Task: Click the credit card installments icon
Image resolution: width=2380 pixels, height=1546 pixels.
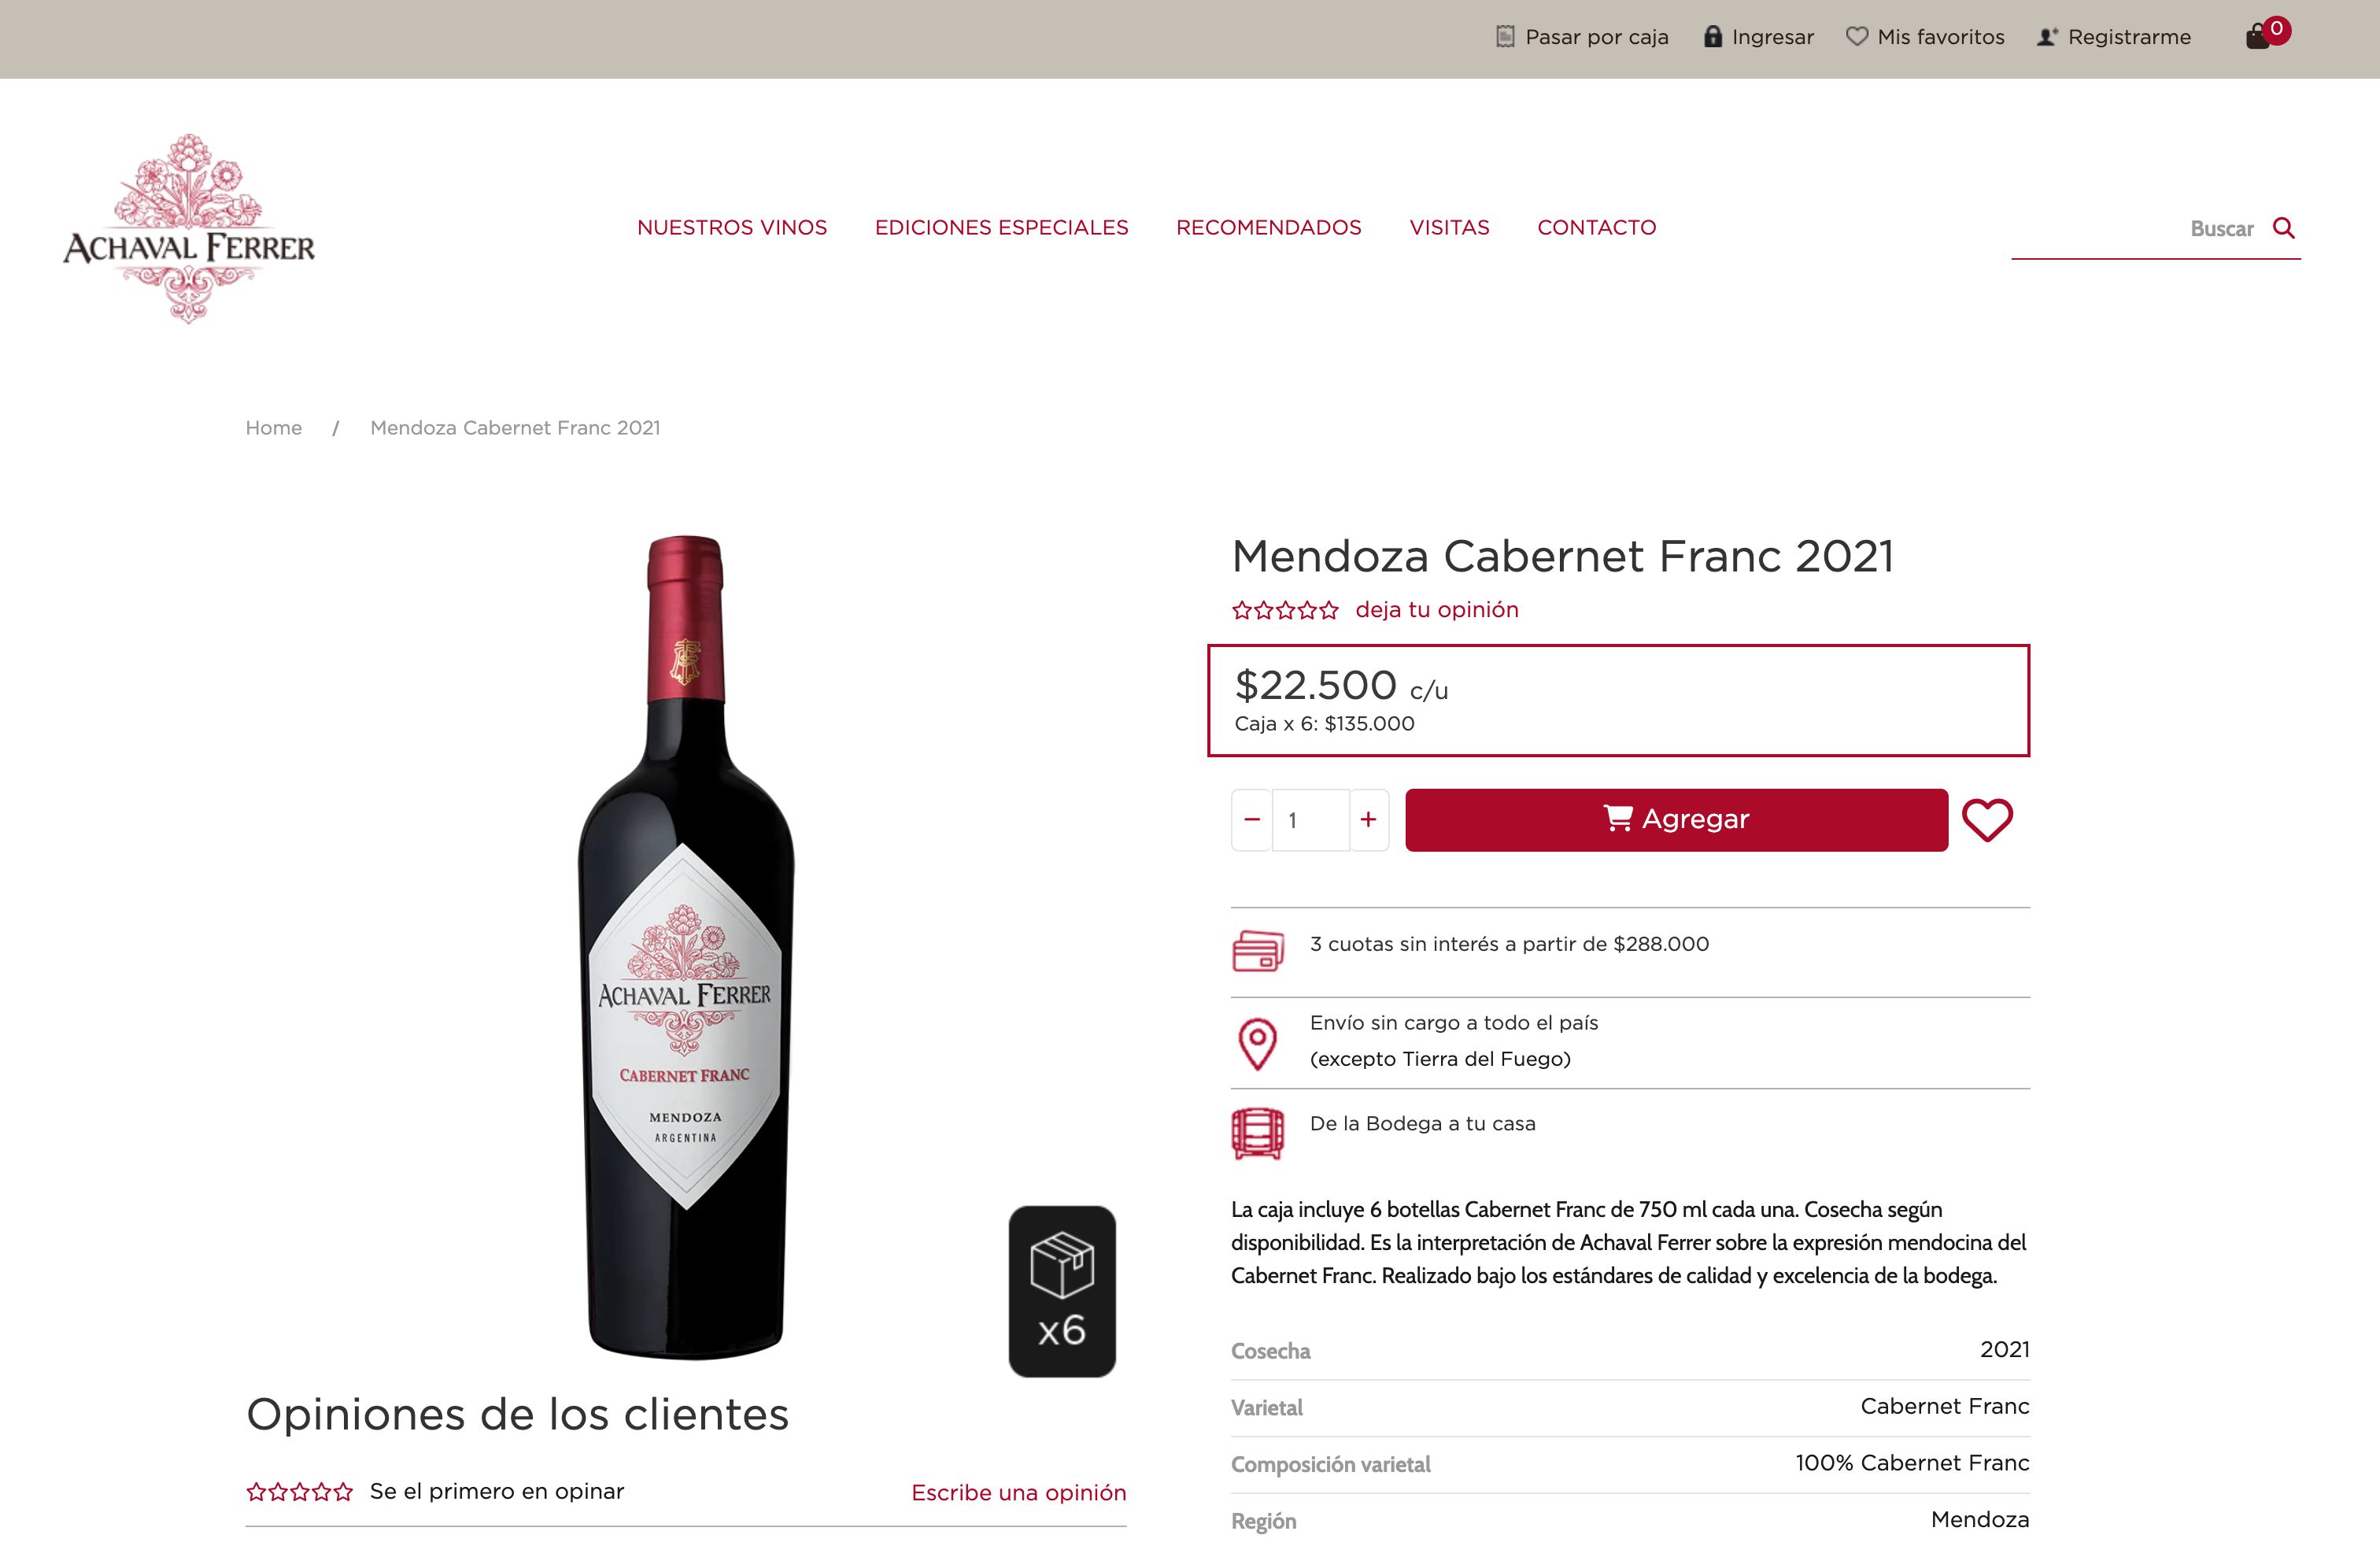Action: tap(1258, 950)
